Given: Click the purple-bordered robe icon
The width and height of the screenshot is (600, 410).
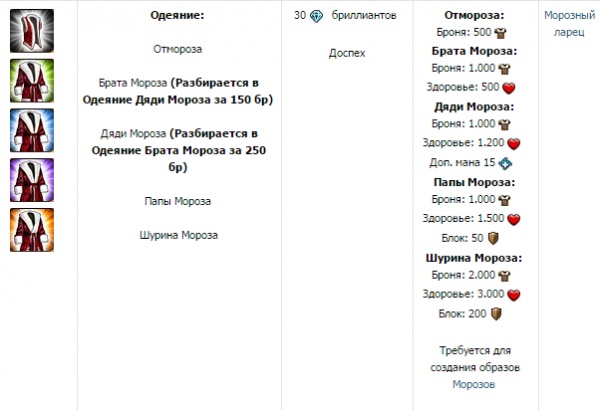Looking at the screenshot, I should click(x=32, y=180).
